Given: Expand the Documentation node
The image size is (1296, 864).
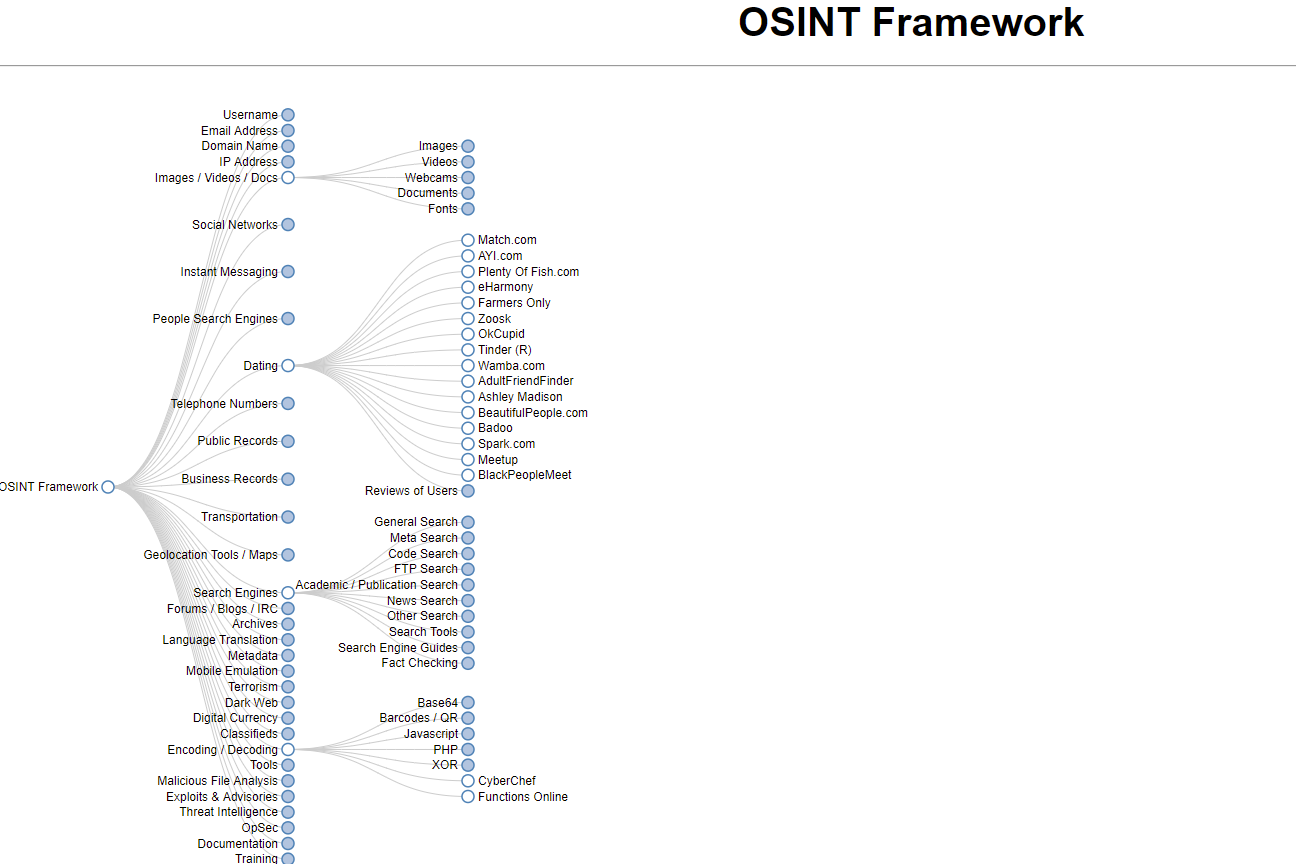Looking at the screenshot, I should (x=288, y=844).
